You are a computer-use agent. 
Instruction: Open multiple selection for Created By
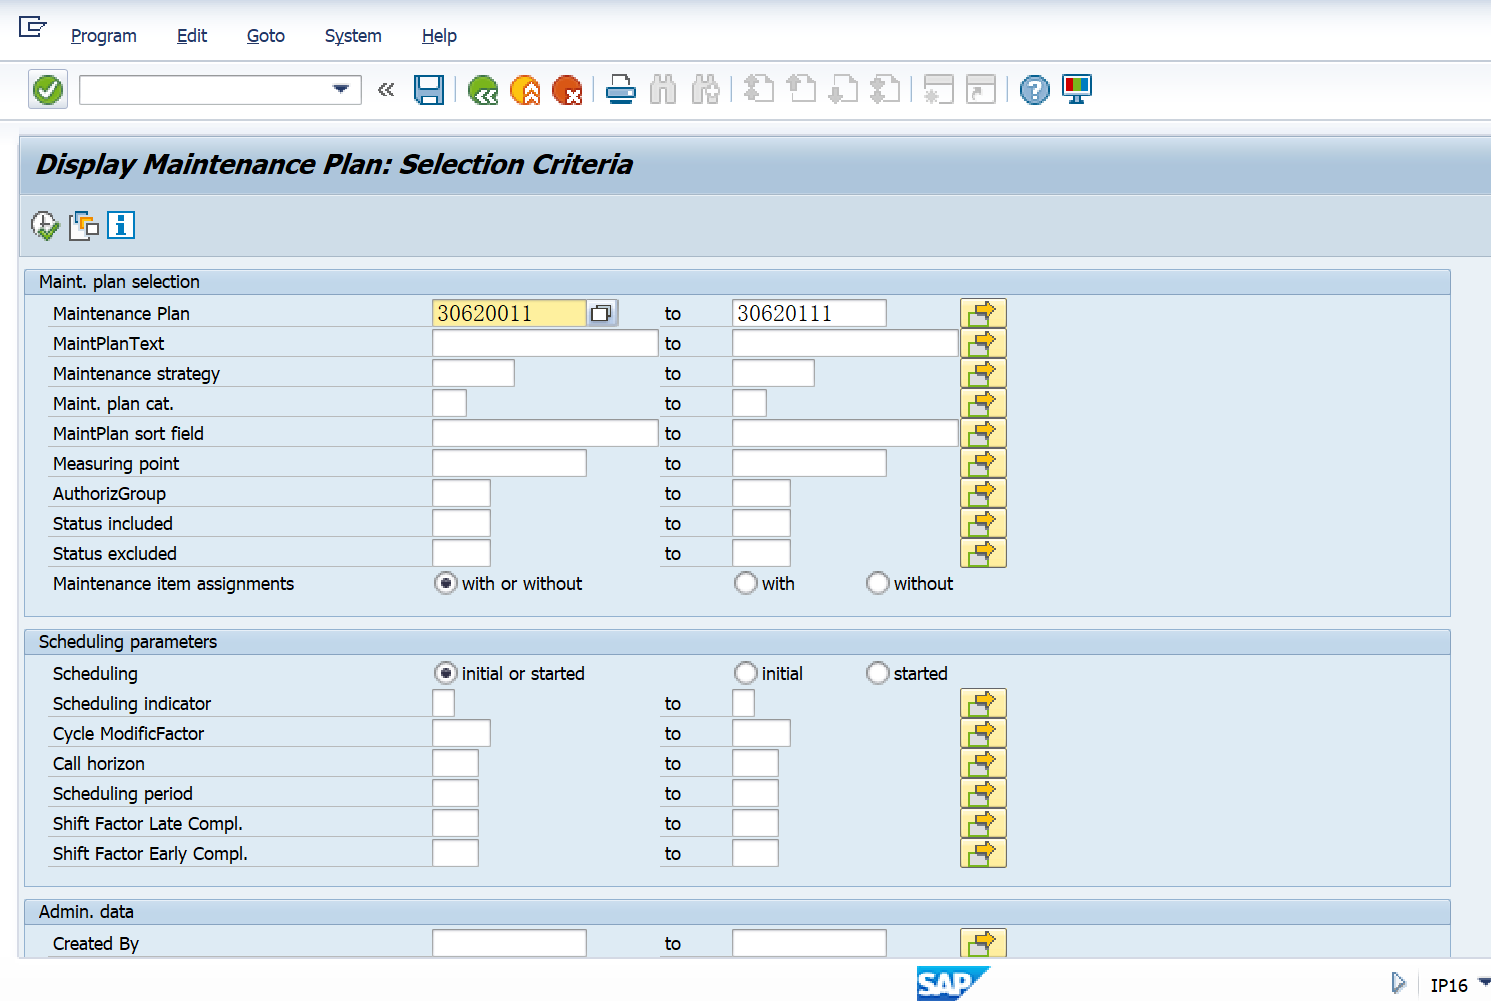click(x=983, y=943)
